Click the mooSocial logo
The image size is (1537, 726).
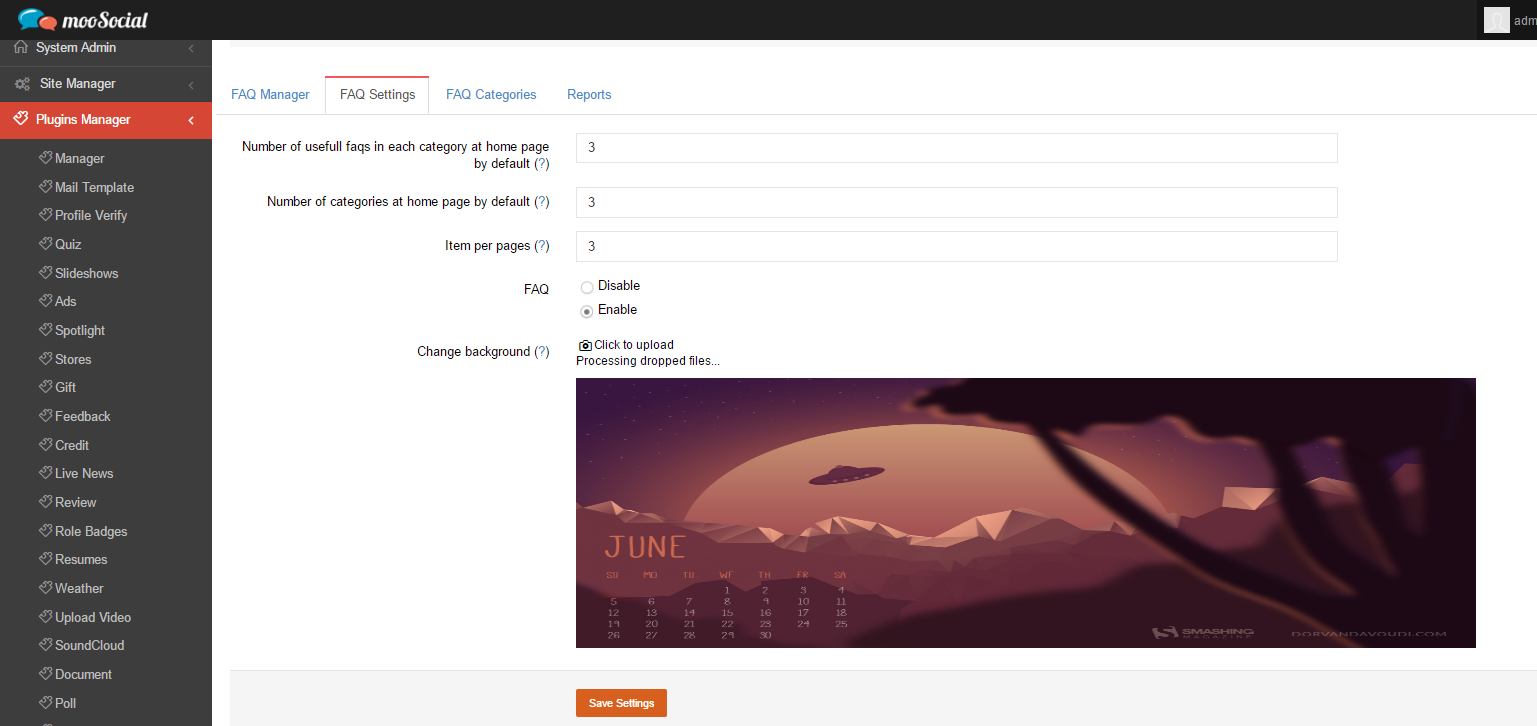pyautogui.click(x=83, y=19)
